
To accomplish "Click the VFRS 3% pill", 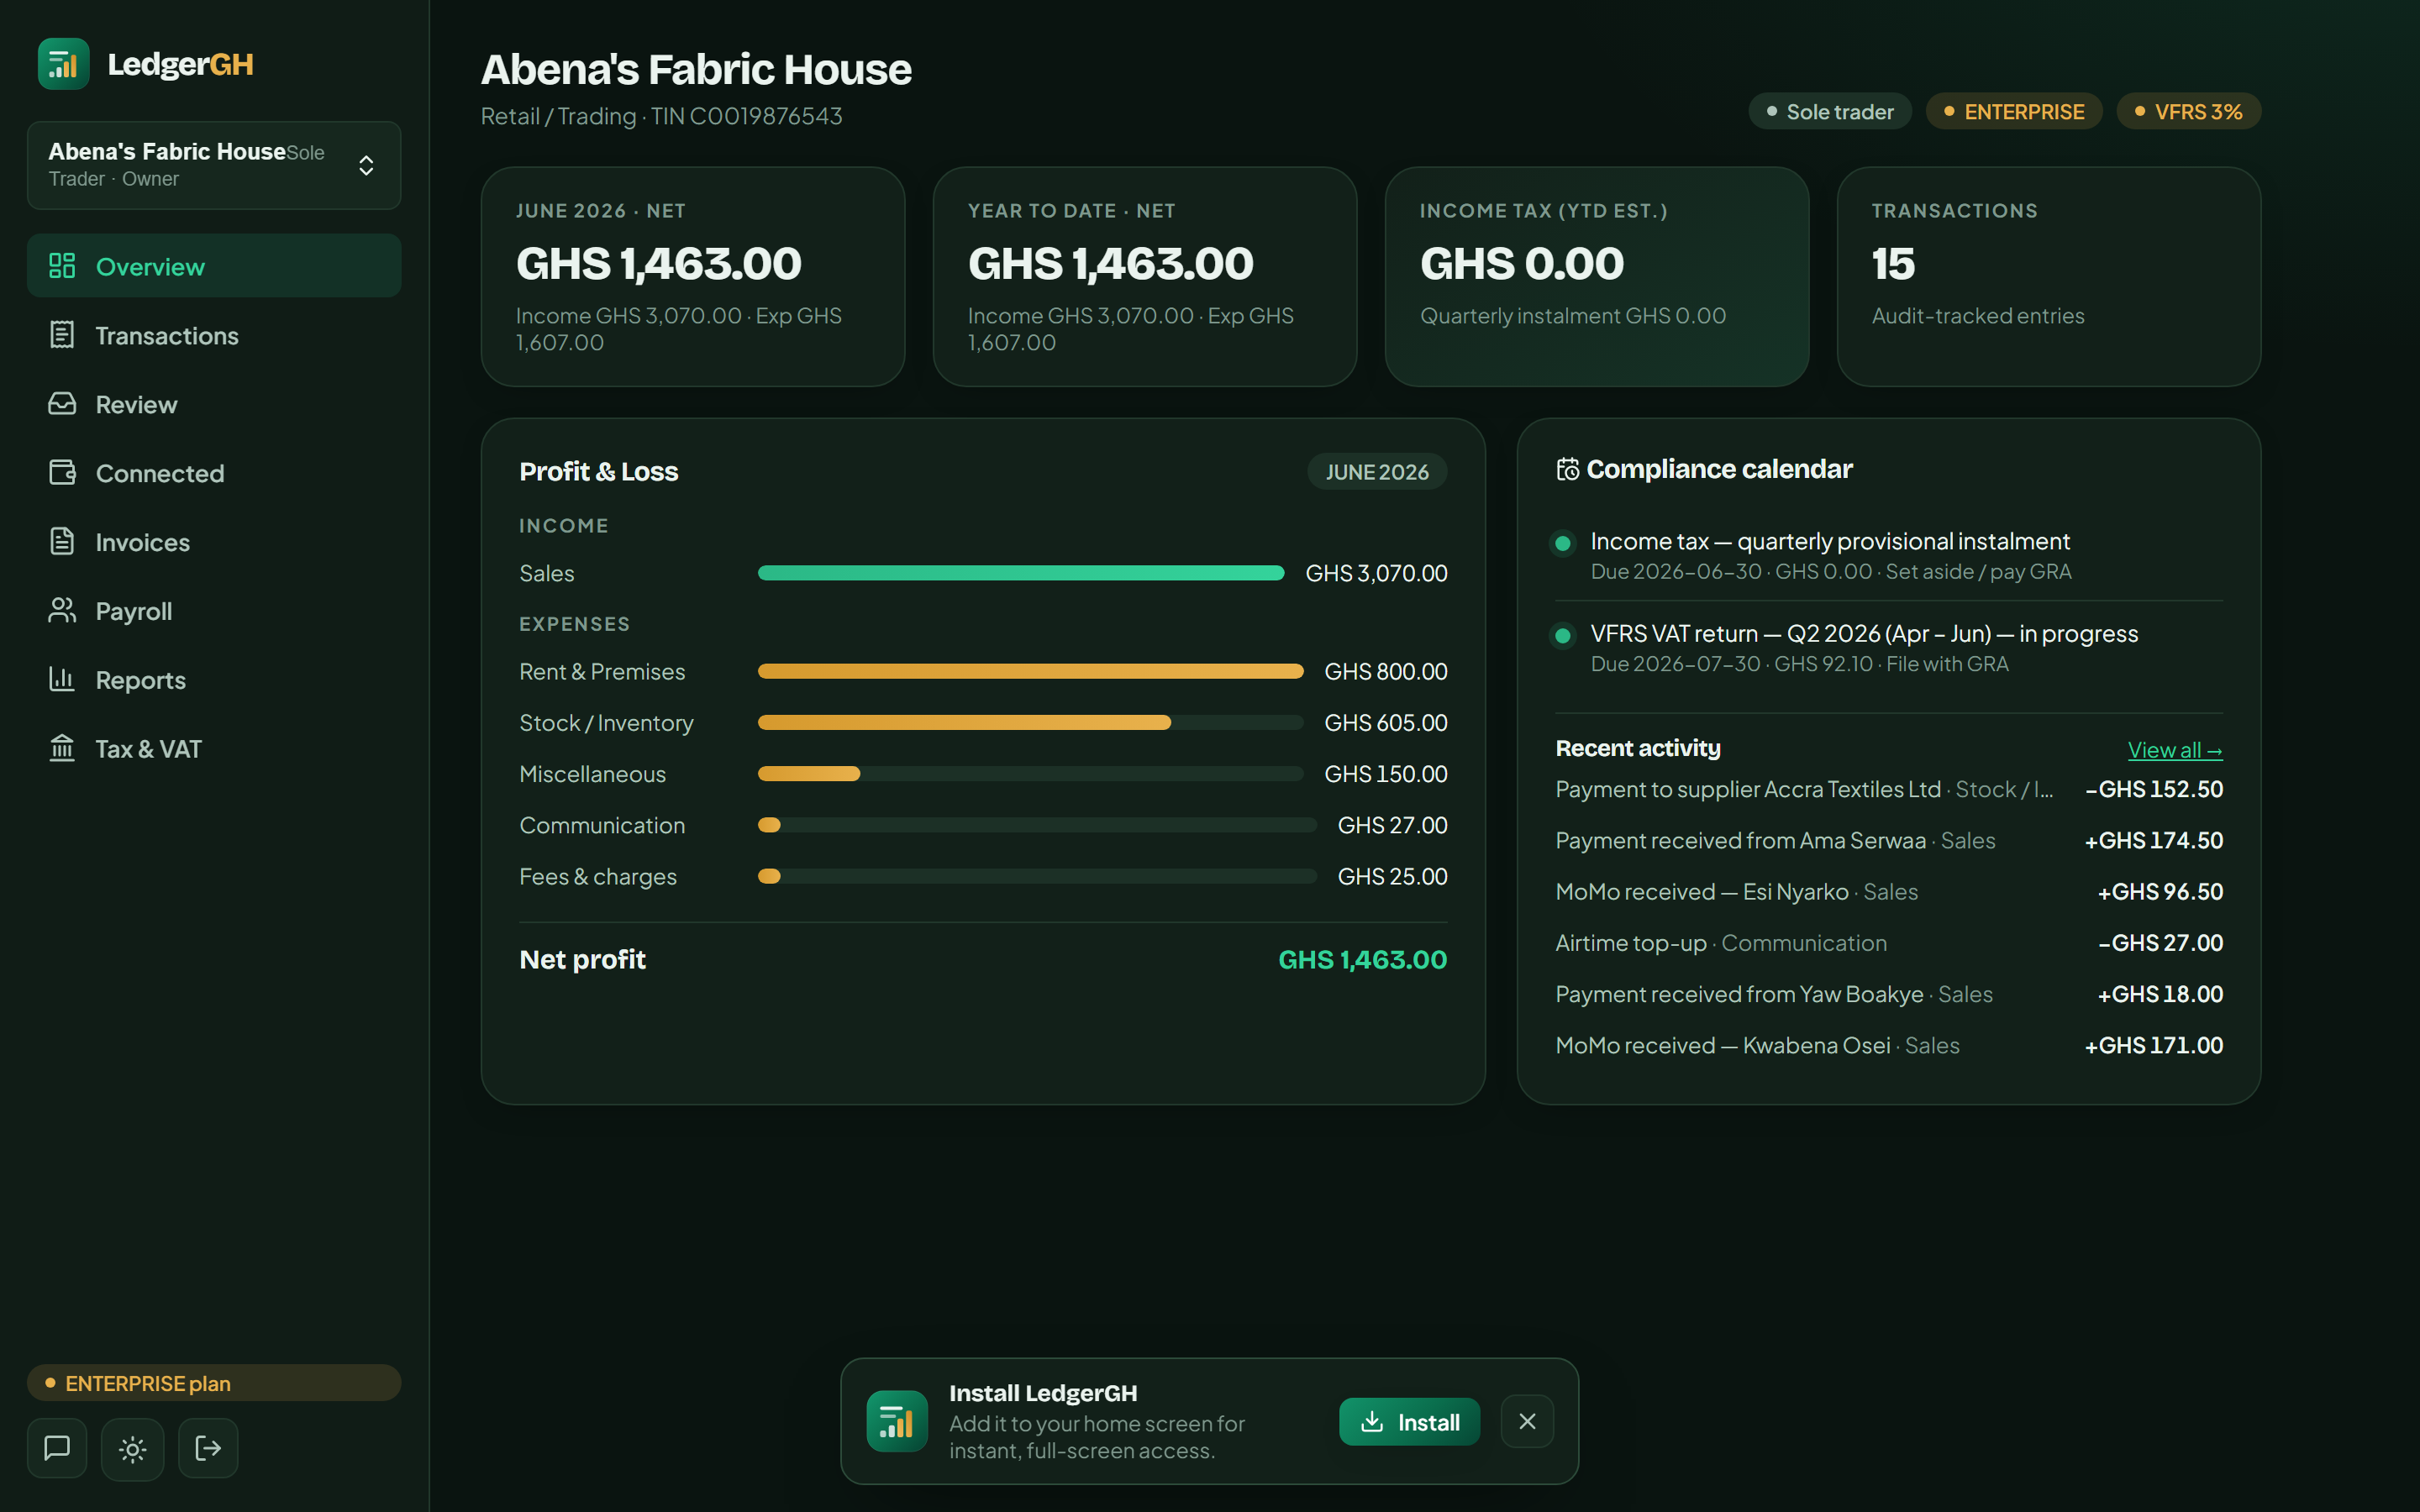I will click(2188, 111).
